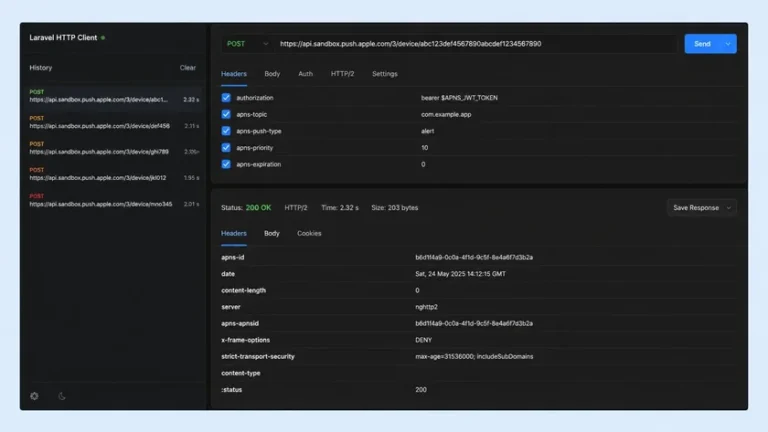This screenshot has width=768, height=432.
Task: Open history entry for device/def456
Action: [x=114, y=122]
